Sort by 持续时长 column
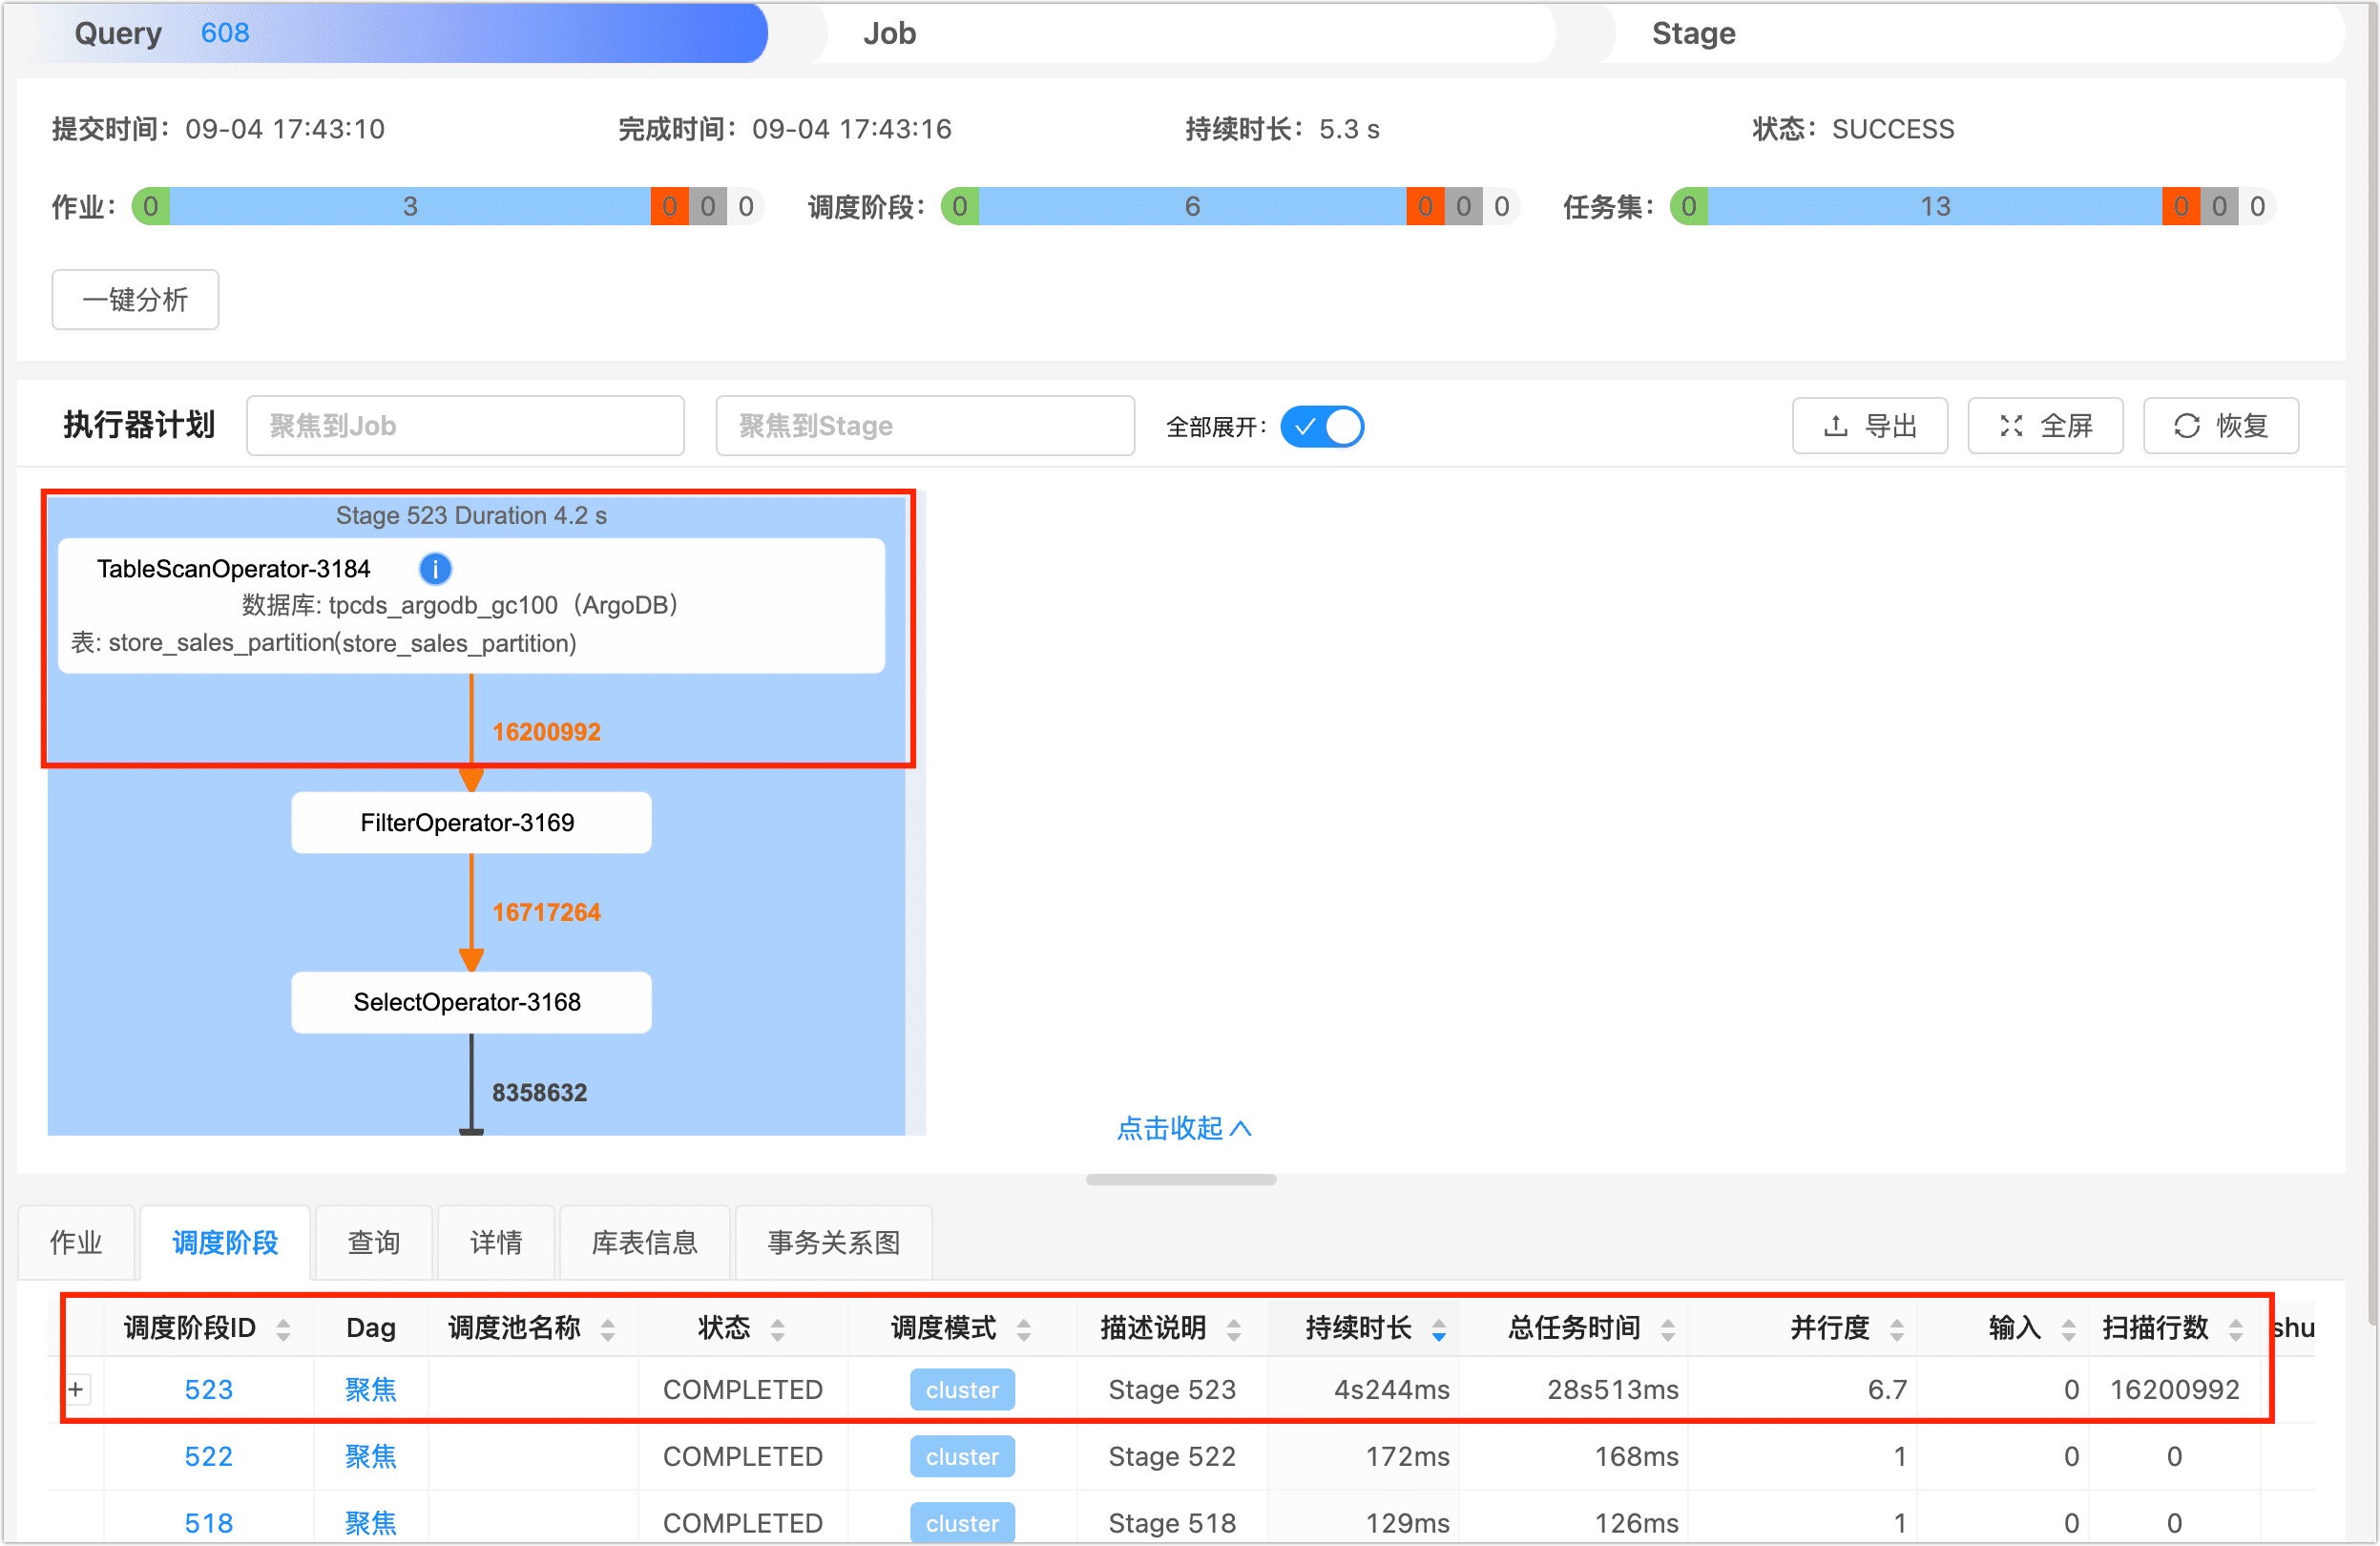This screenshot has width=2380, height=1546. click(x=1439, y=1329)
